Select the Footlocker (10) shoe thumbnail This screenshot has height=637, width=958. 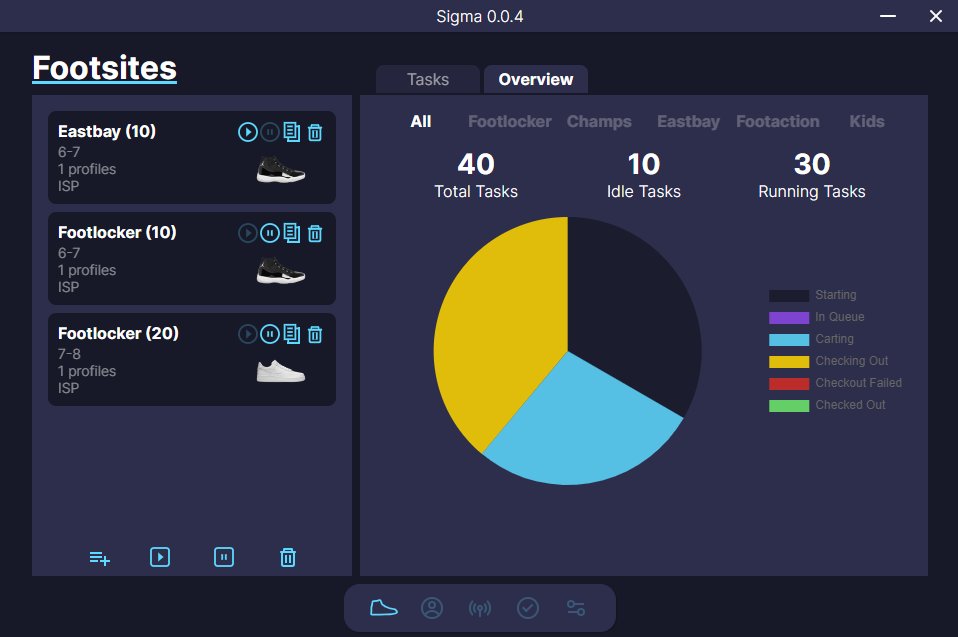click(280, 270)
